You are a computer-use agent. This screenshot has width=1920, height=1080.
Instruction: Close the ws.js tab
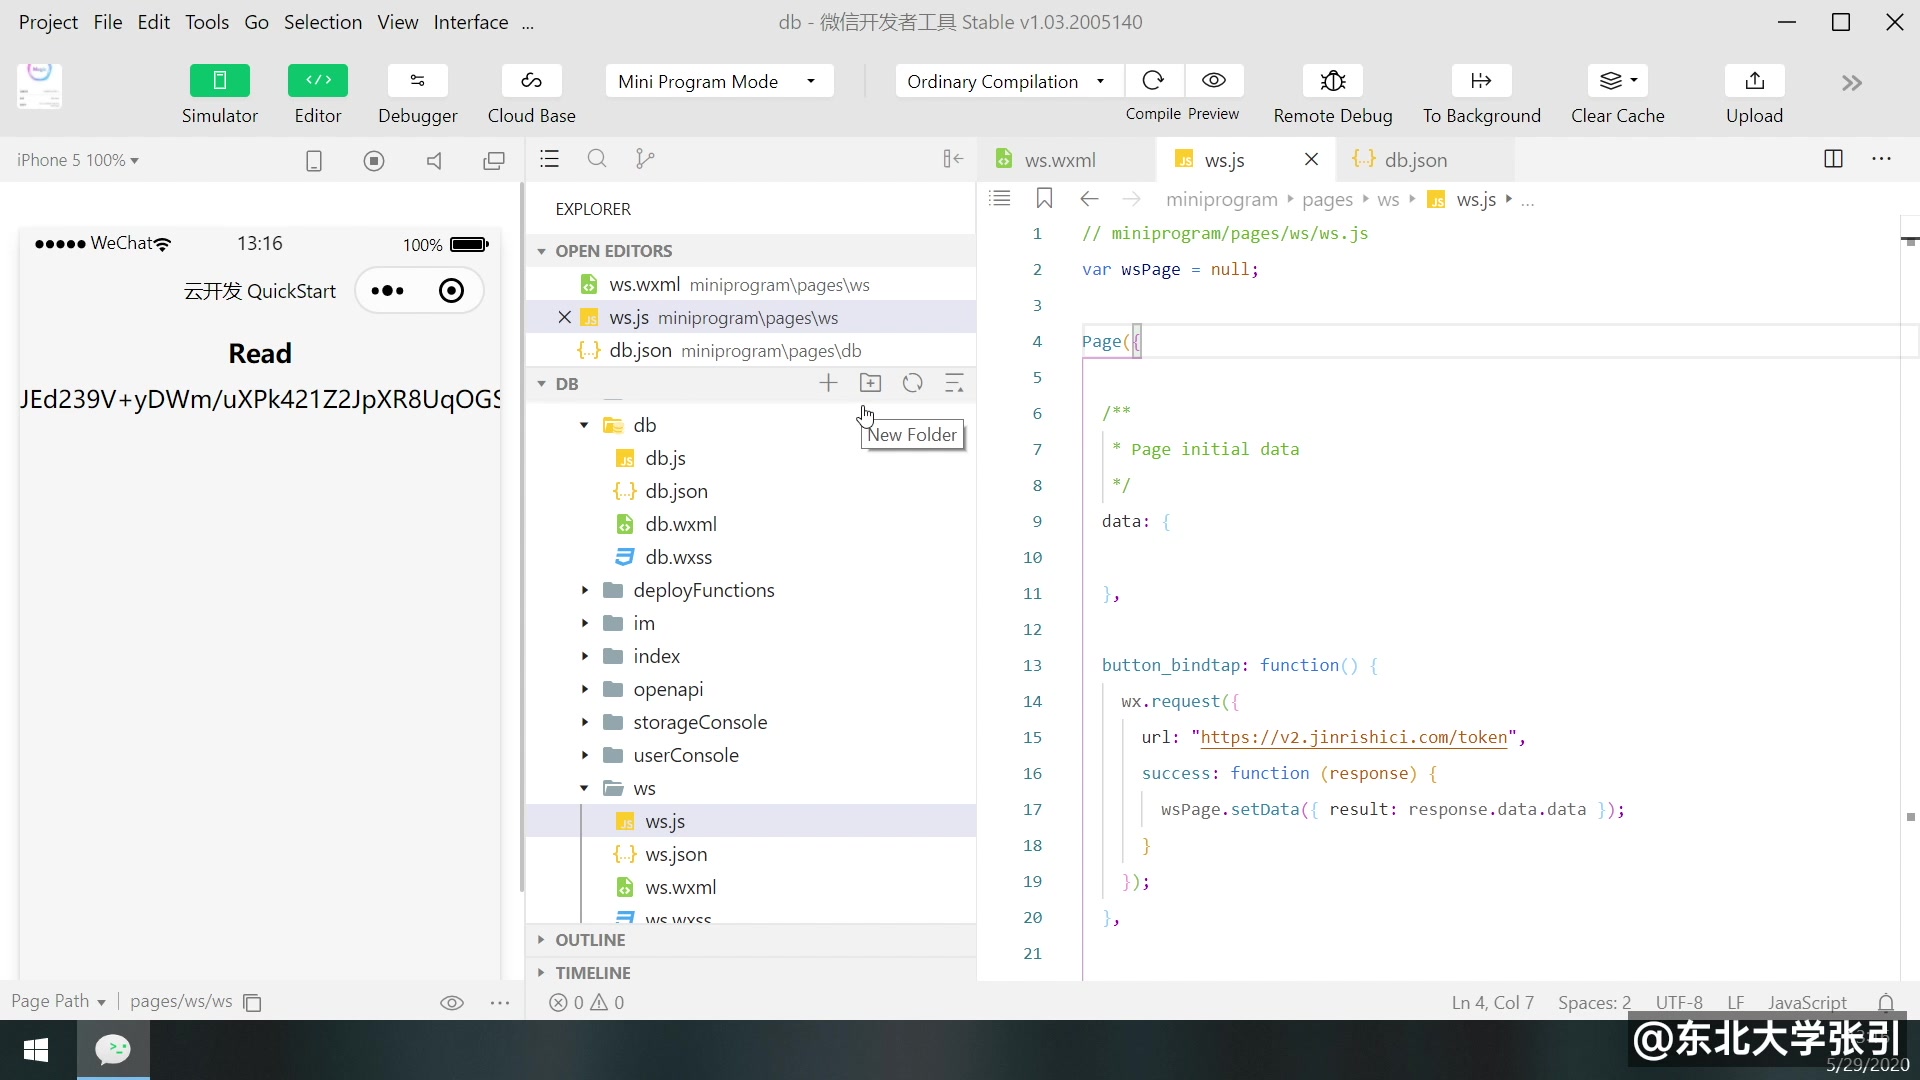click(x=1311, y=159)
